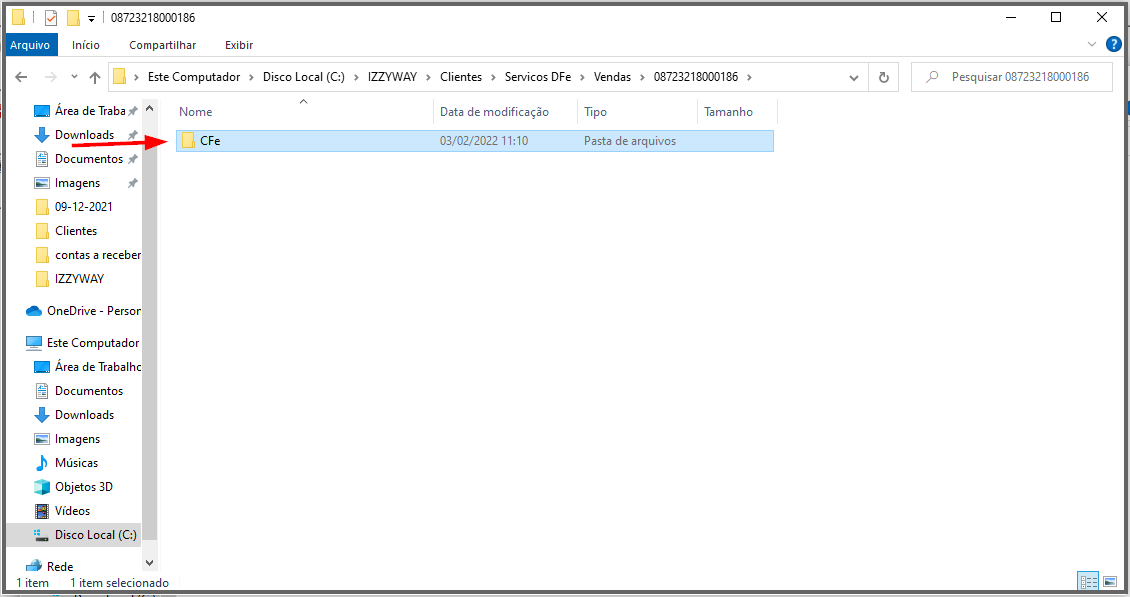Select Disco Local (C:) in navigation pane
The image size is (1130, 597).
pyautogui.click(x=95, y=535)
